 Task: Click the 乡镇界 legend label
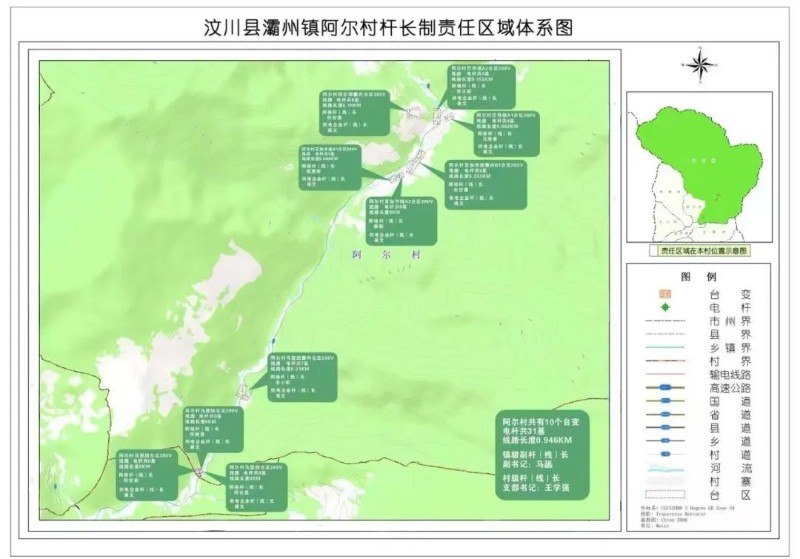(730, 348)
